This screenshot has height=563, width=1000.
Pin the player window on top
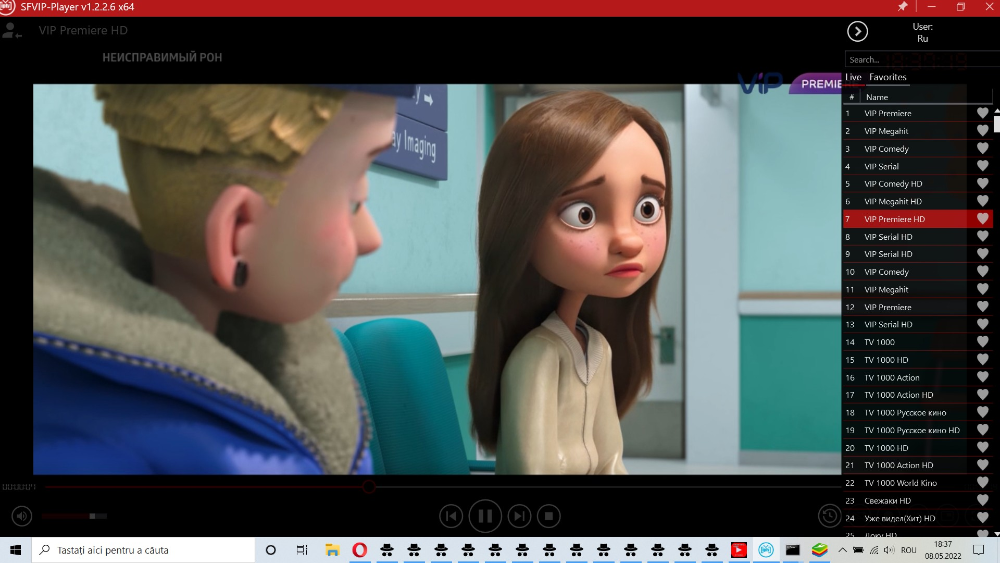point(902,6)
